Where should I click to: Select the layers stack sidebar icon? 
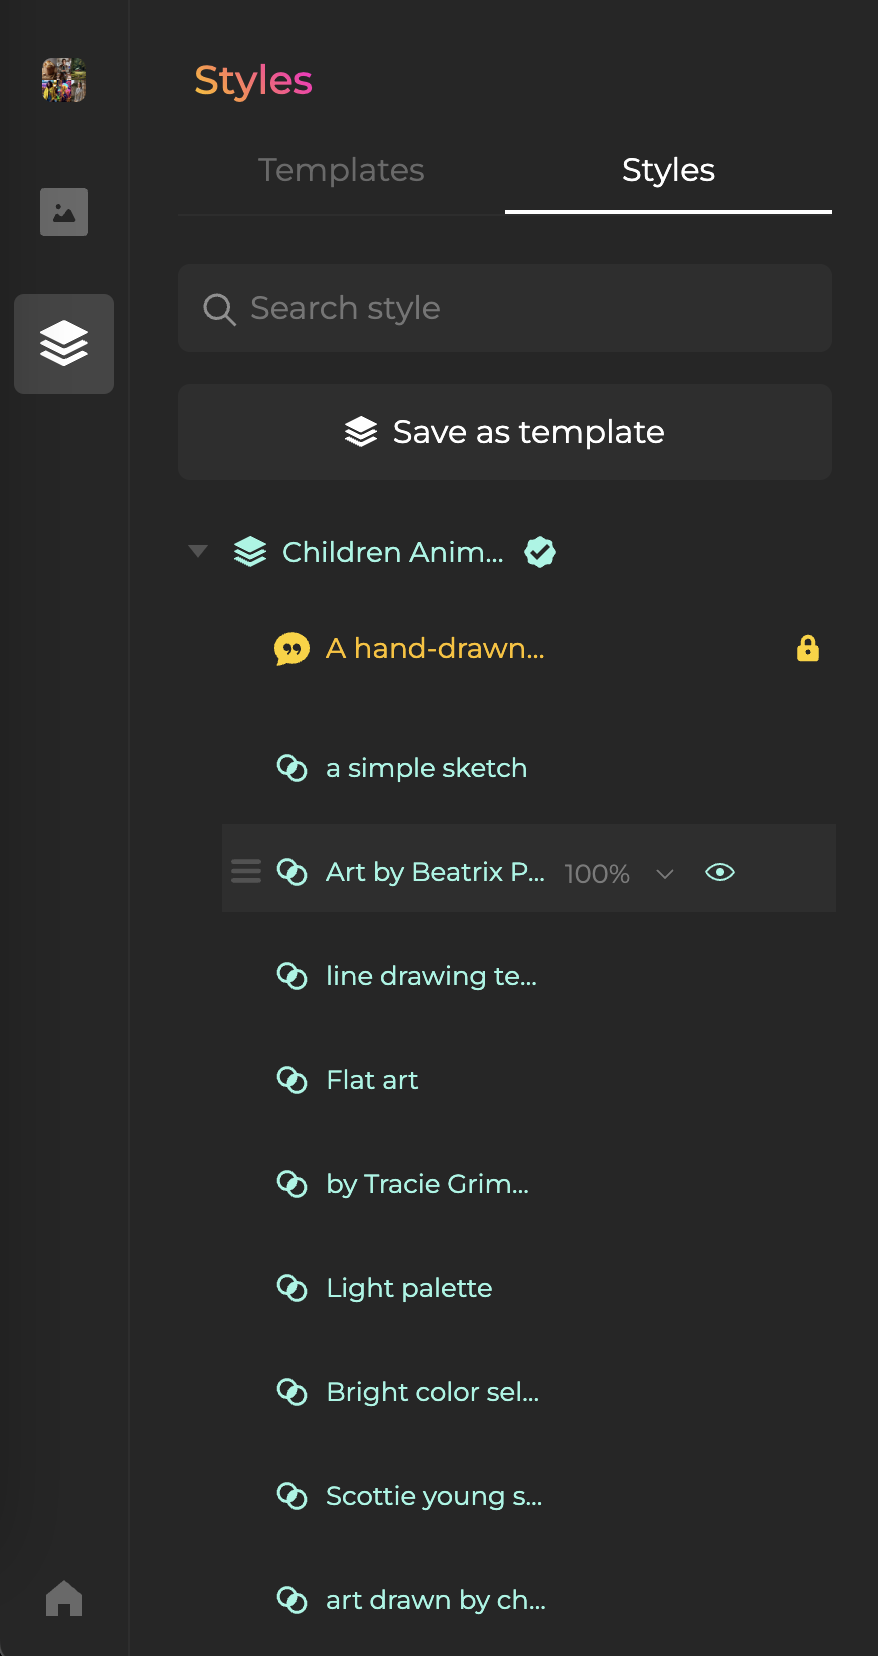coord(64,344)
